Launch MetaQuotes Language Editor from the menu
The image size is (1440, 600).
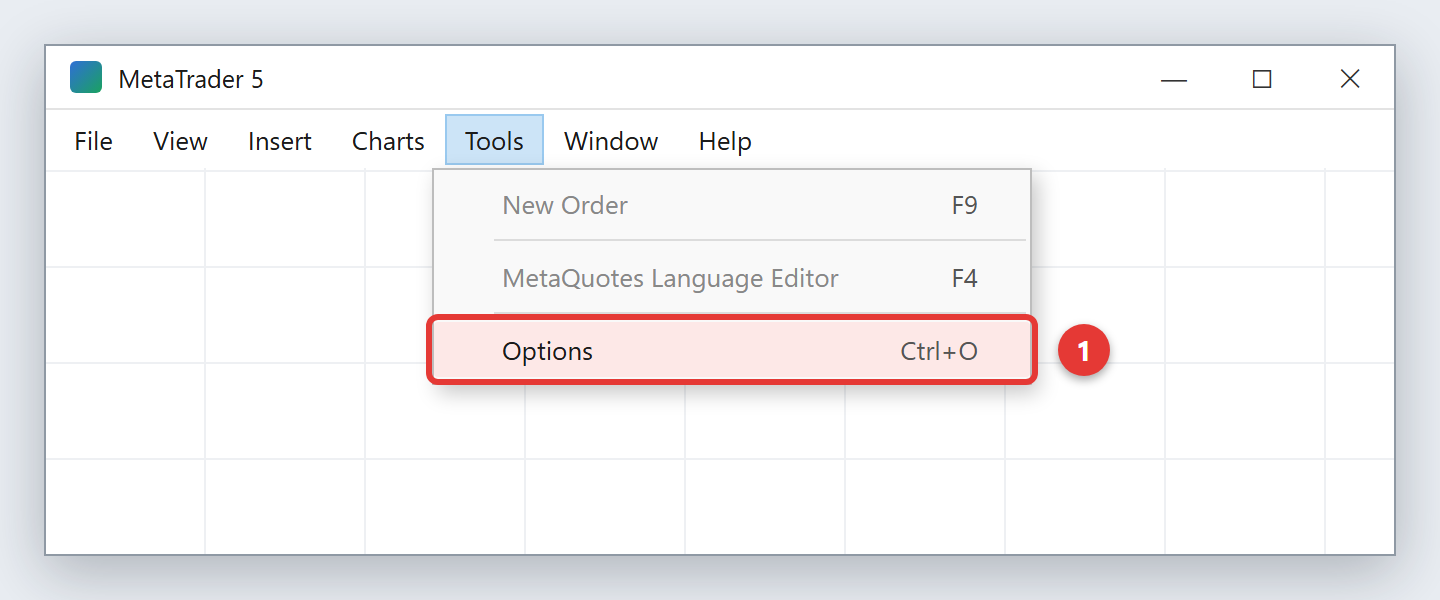tap(732, 278)
